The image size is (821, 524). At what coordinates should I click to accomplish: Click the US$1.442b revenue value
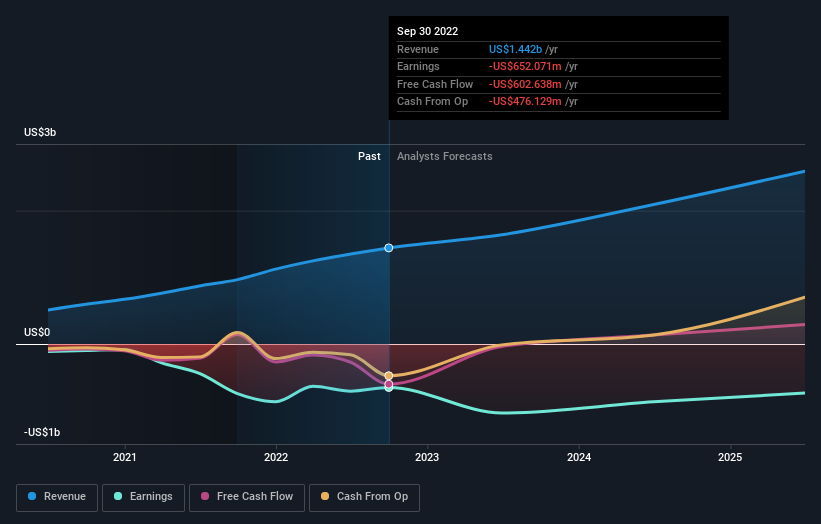pyautogui.click(x=515, y=49)
